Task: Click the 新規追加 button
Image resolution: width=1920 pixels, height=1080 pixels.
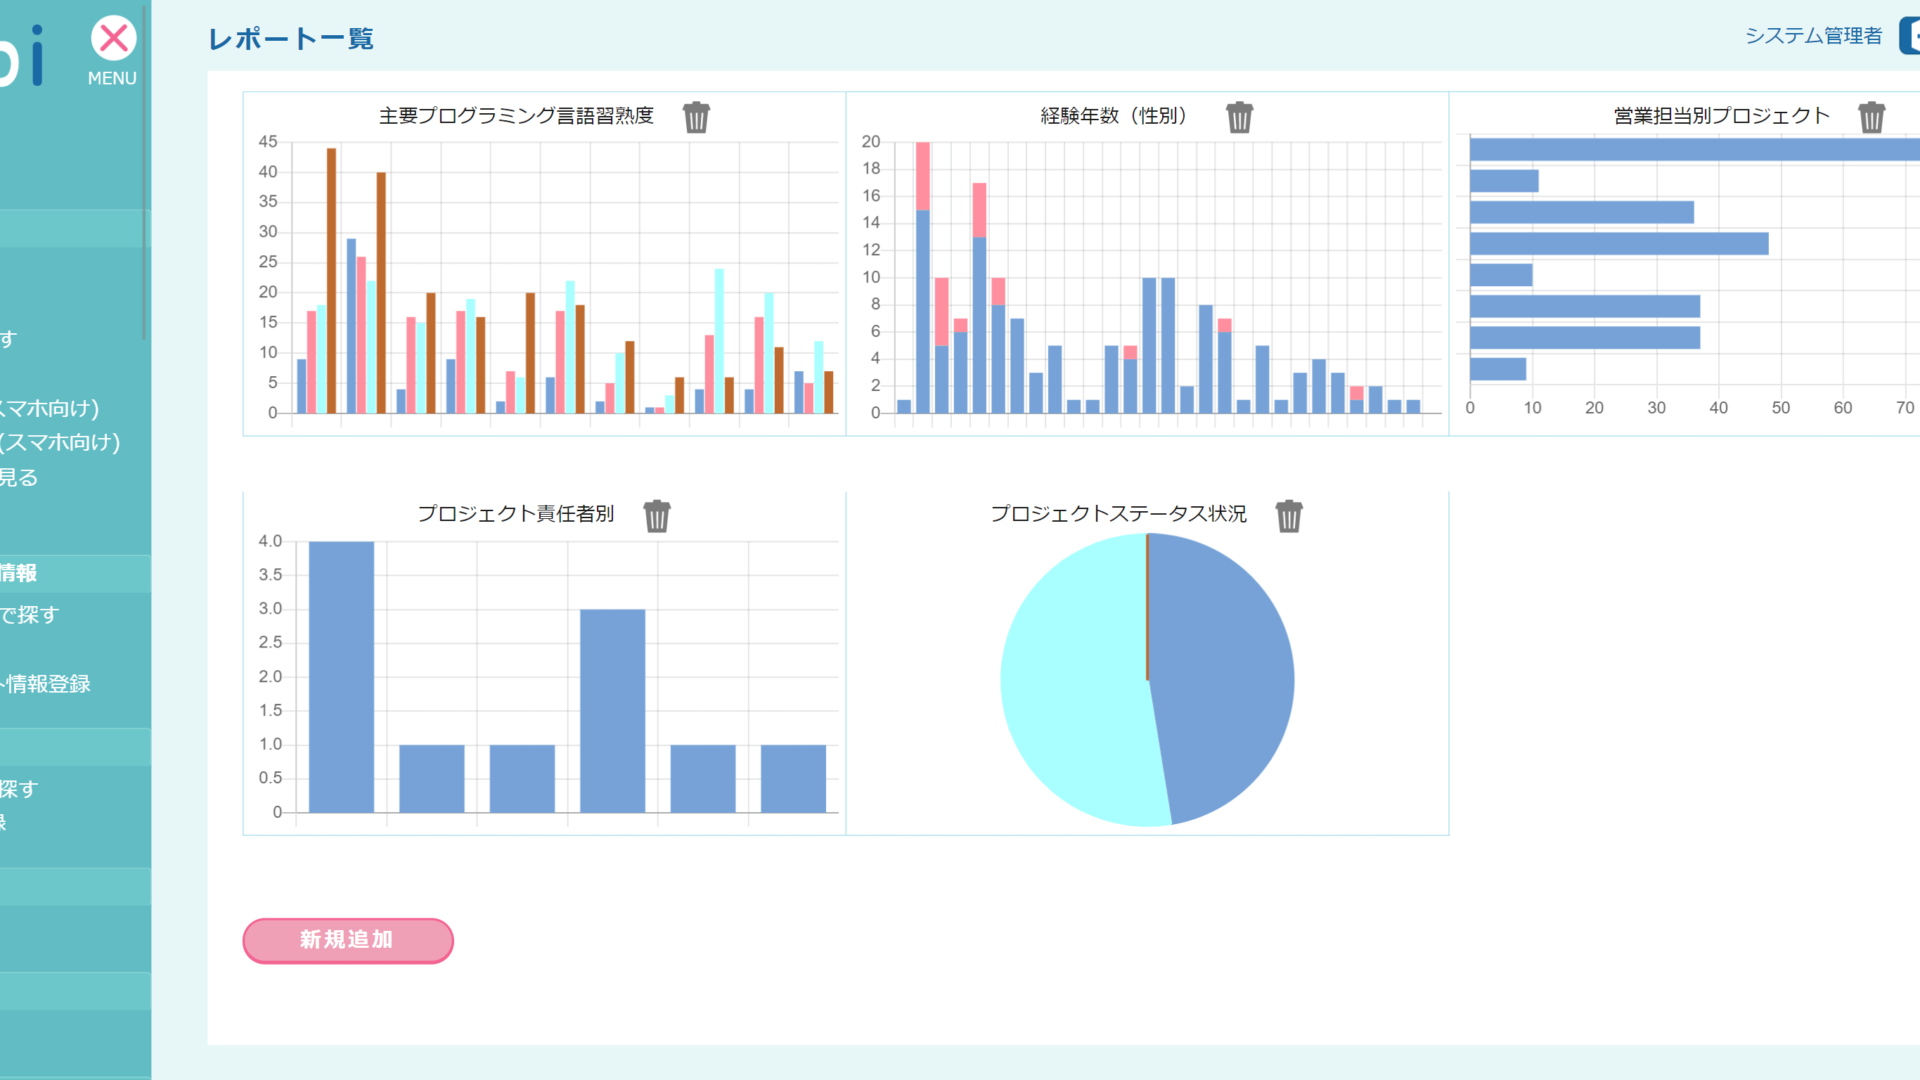Action: [x=347, y=940]
